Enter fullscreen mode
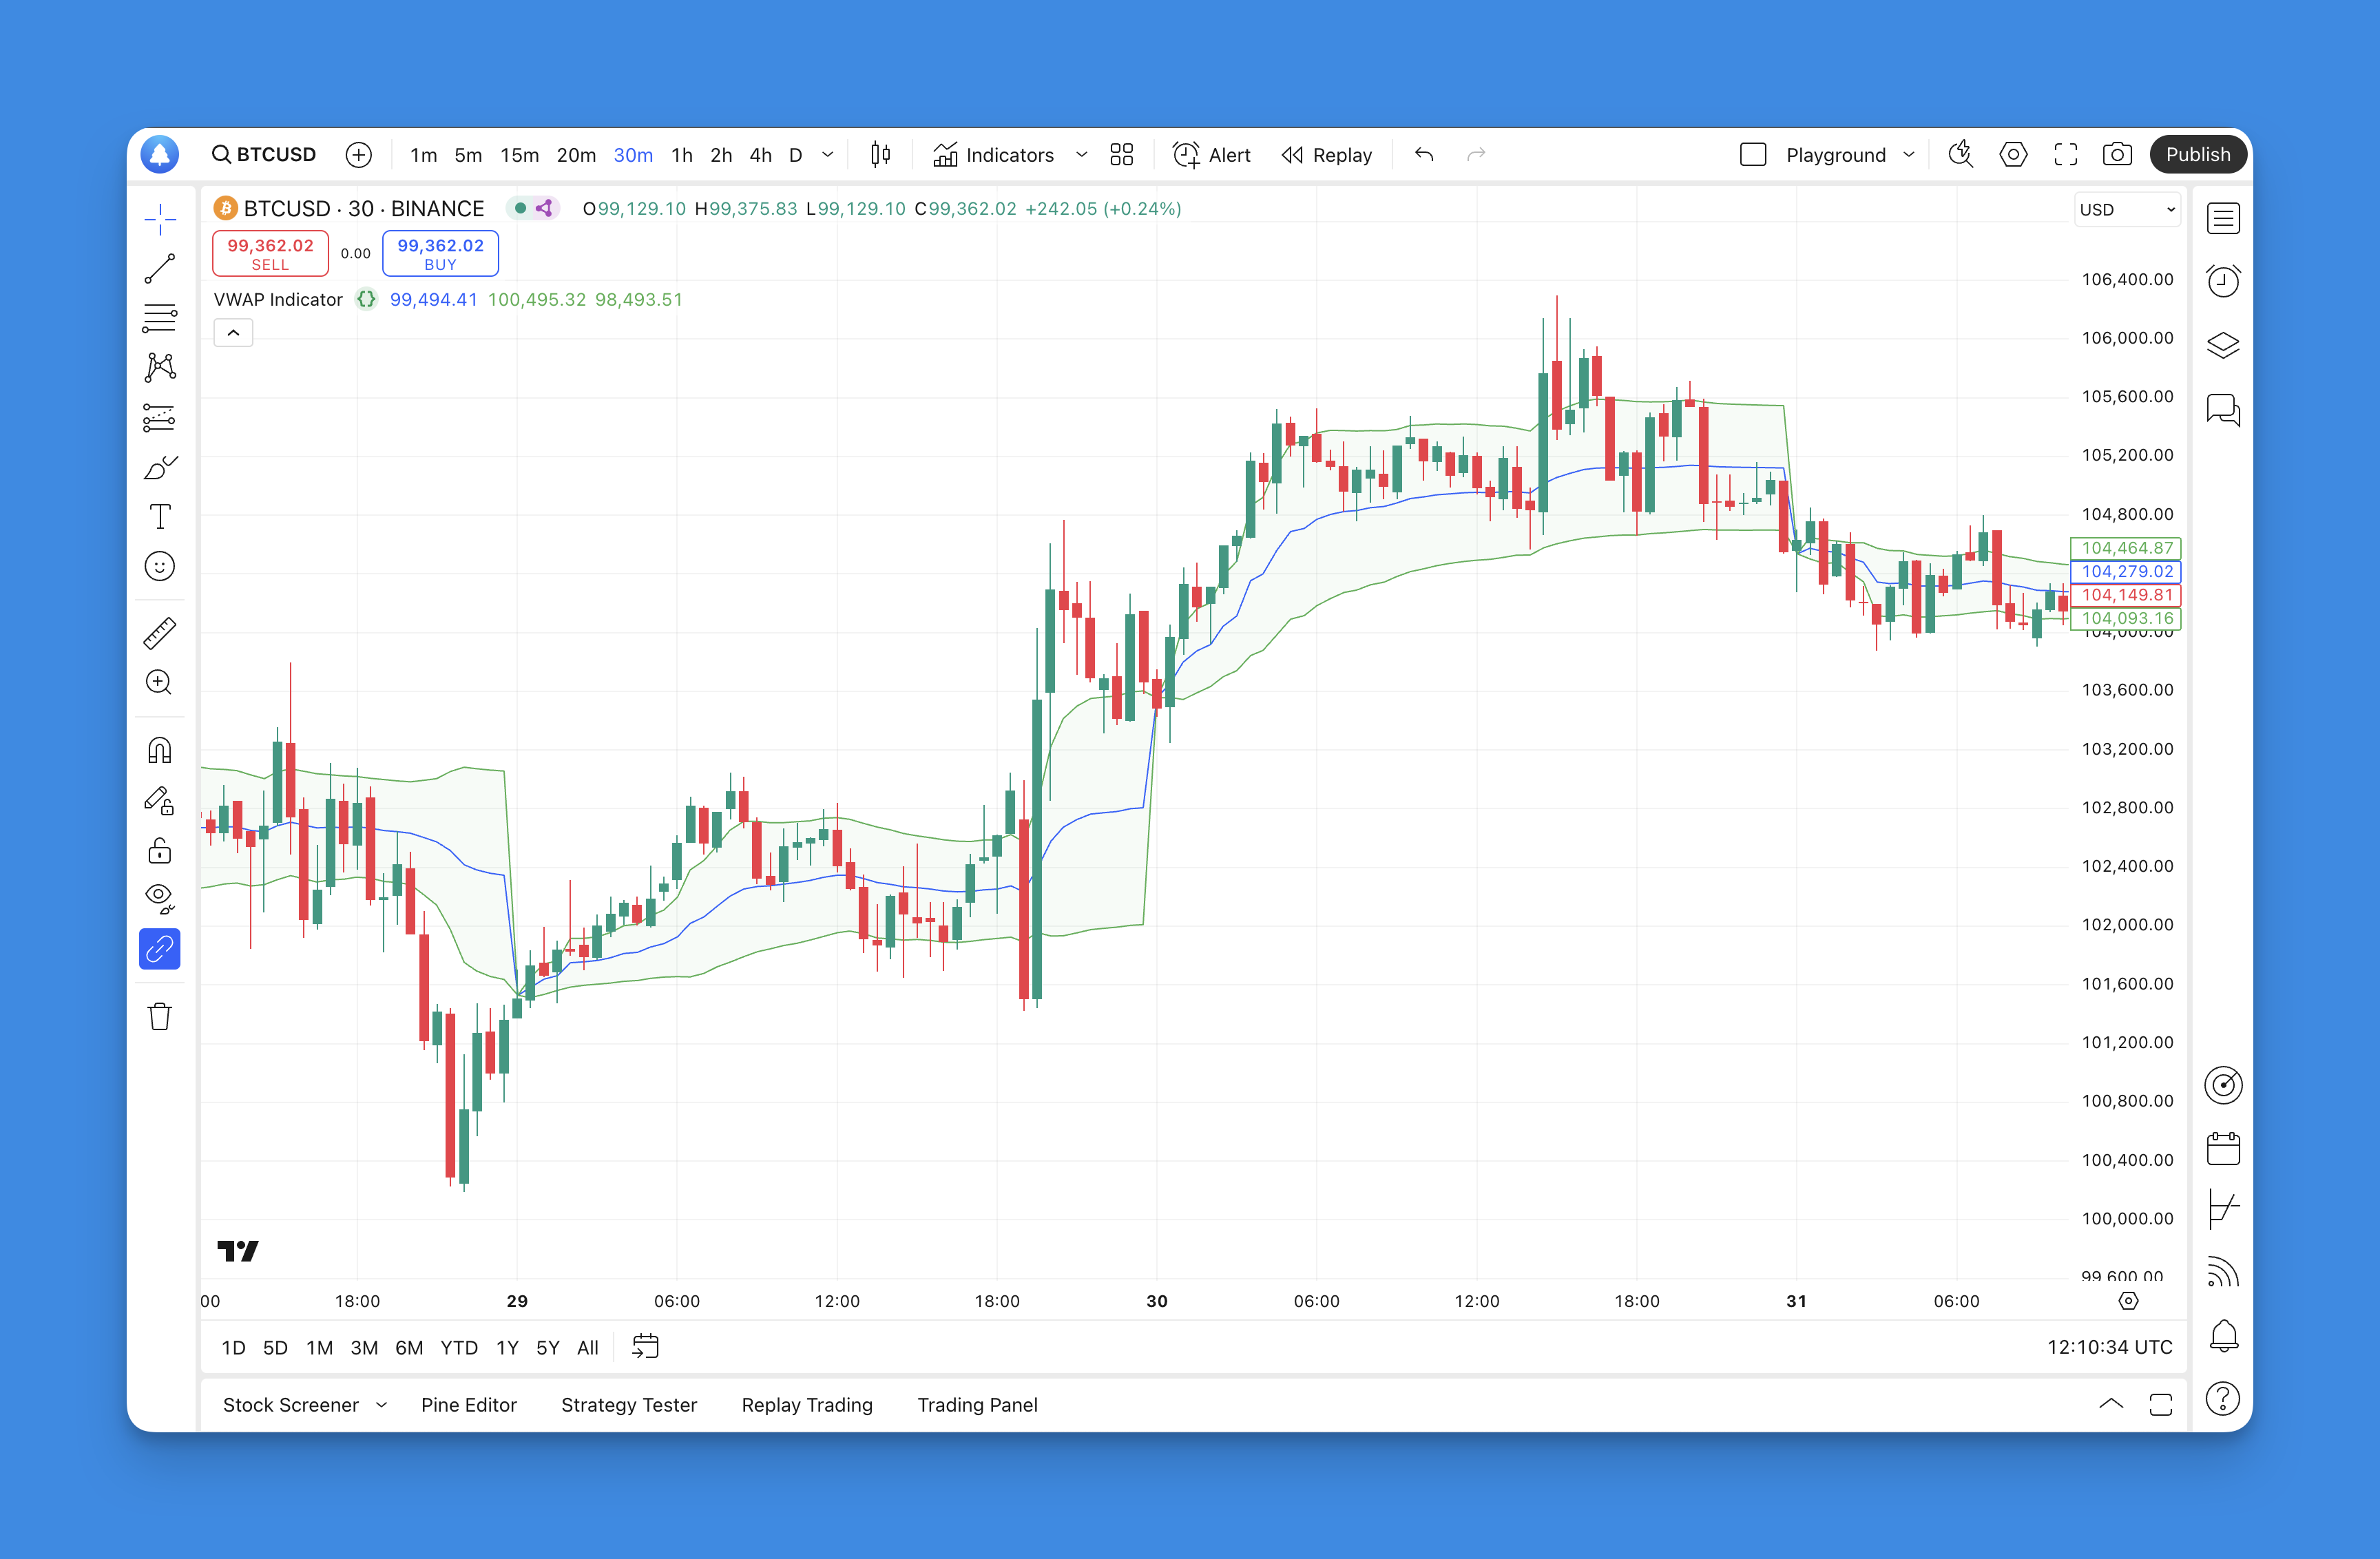Screen dimensions: 2380x1559 click(x=2066, y=155)
